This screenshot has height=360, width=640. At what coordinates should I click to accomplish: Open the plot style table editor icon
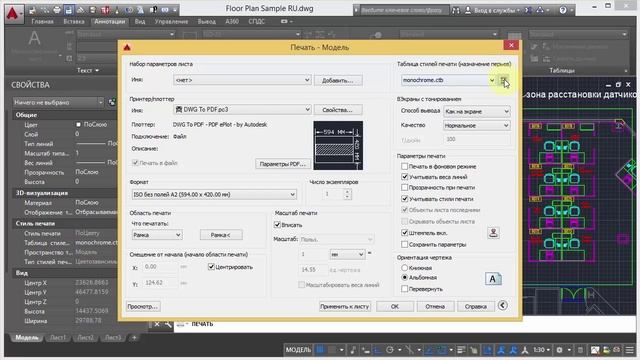coord(504,80)
